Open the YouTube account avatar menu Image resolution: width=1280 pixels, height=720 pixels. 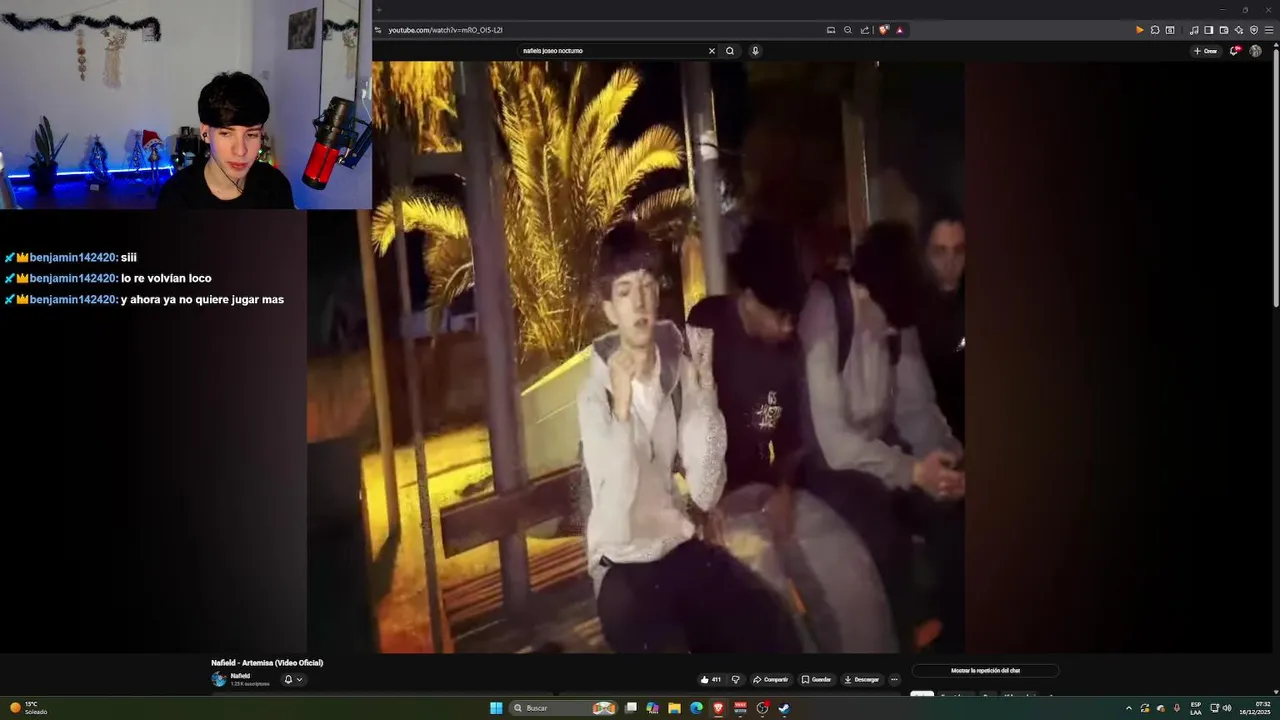tap(1256, 51)
